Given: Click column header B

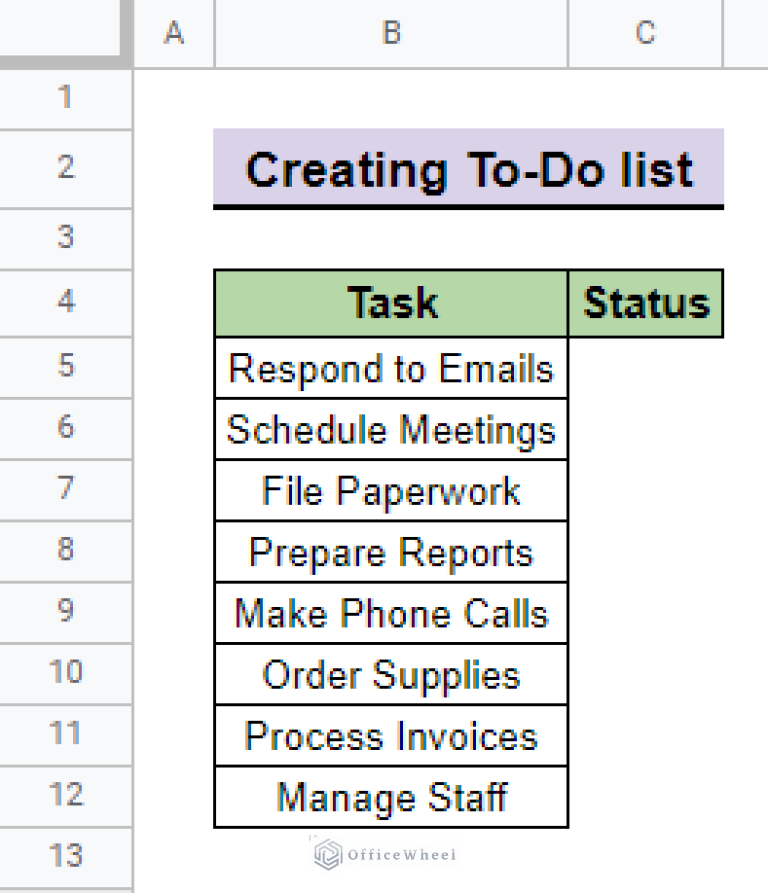Looking at the screenshot, I should point(391,33).
